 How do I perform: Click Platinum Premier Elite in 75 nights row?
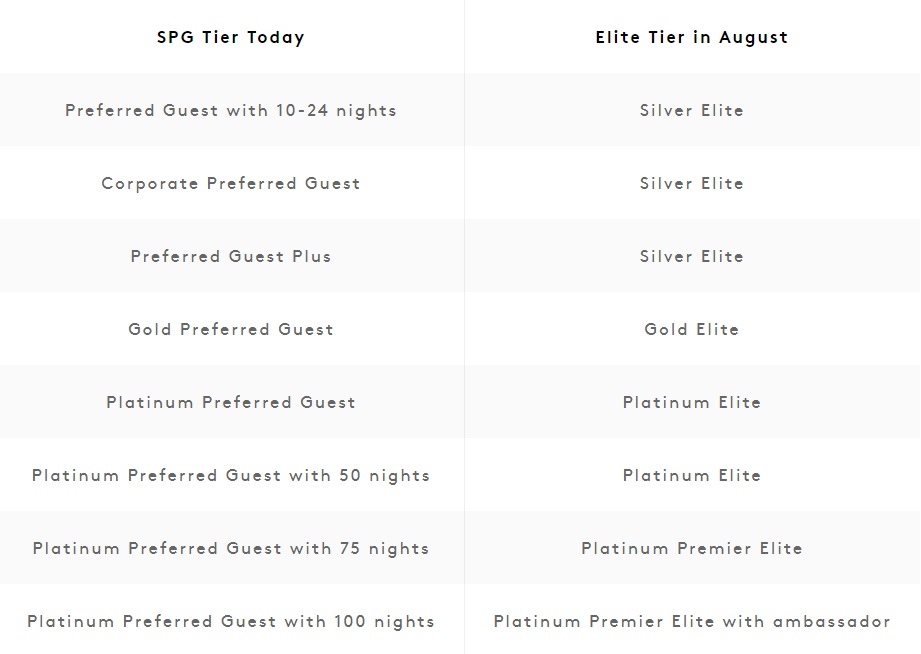point(692,549)
